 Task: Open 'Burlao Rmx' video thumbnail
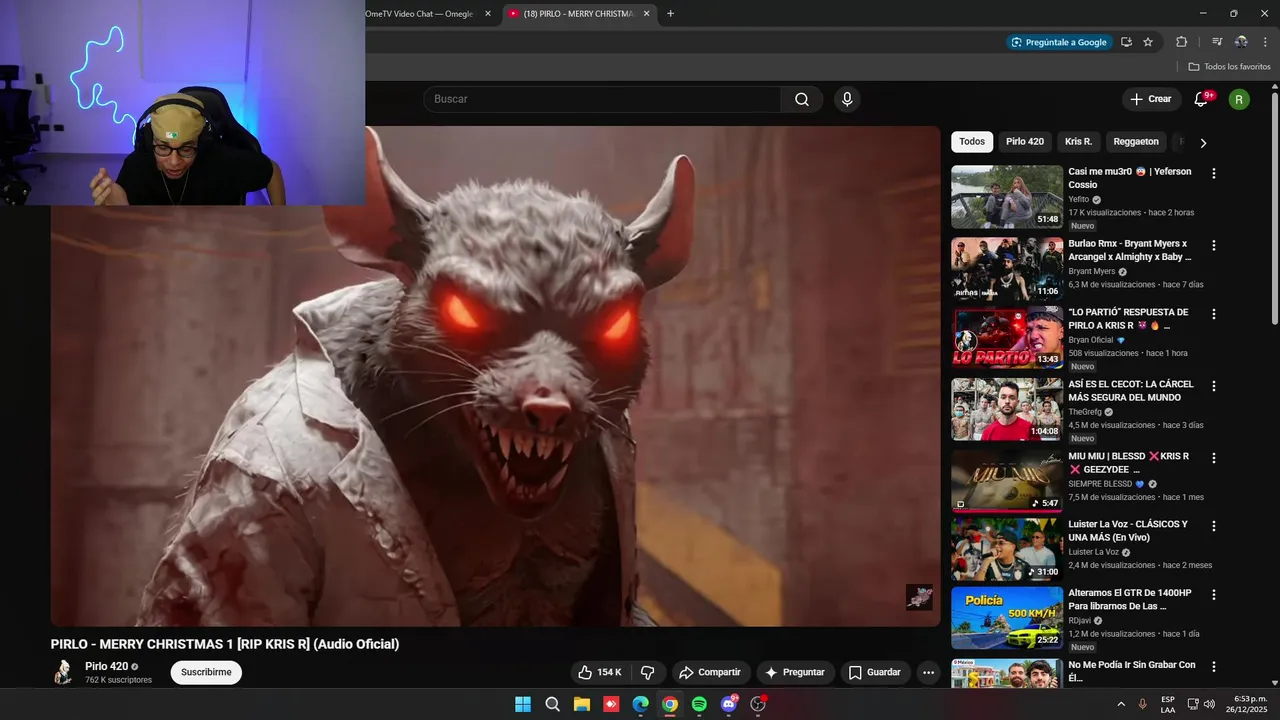click(x=1007, y=269)
